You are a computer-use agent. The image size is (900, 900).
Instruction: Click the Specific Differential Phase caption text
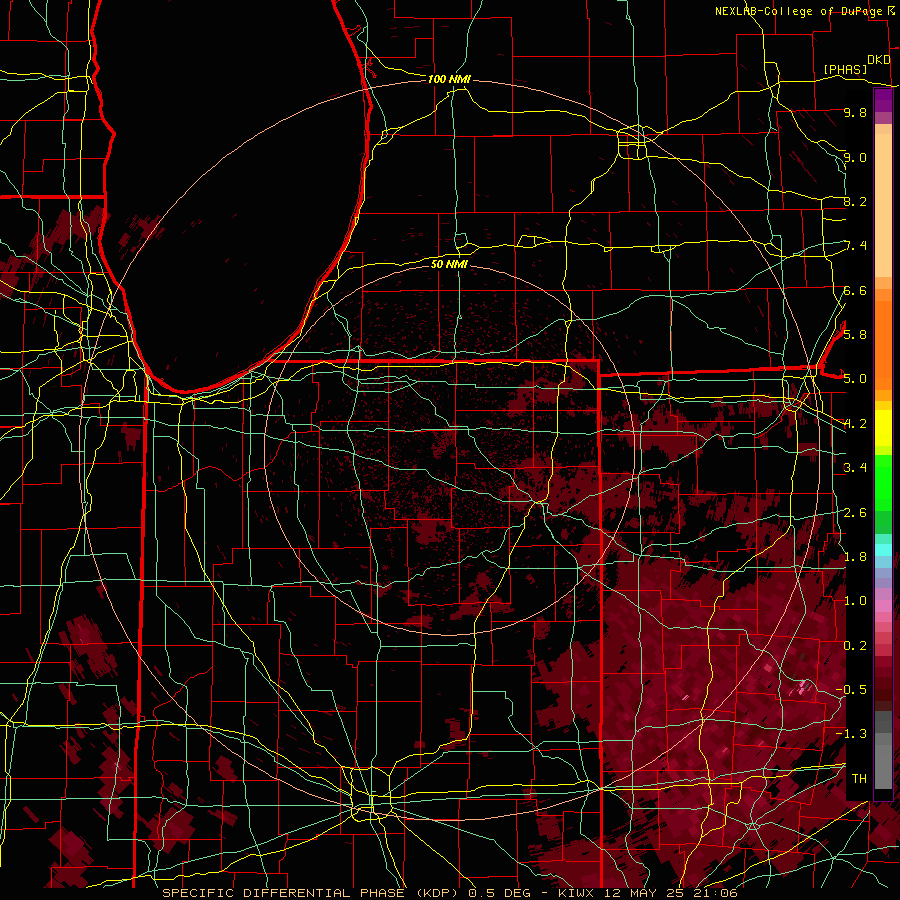(x=450, y=893)
